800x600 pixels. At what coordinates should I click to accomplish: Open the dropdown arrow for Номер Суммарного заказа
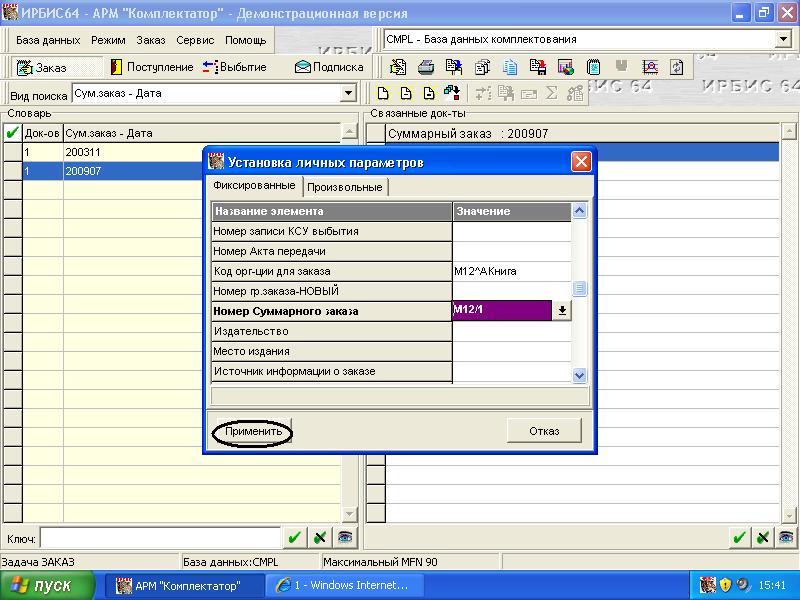pos(562,311)
